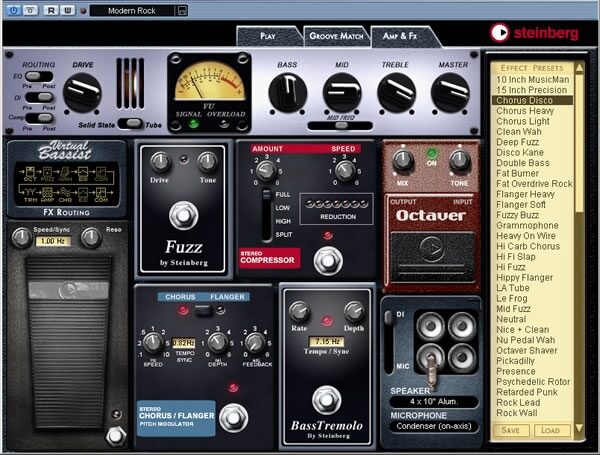Click the tremolo 7.15 Hz tempo field

coord(326,341)
